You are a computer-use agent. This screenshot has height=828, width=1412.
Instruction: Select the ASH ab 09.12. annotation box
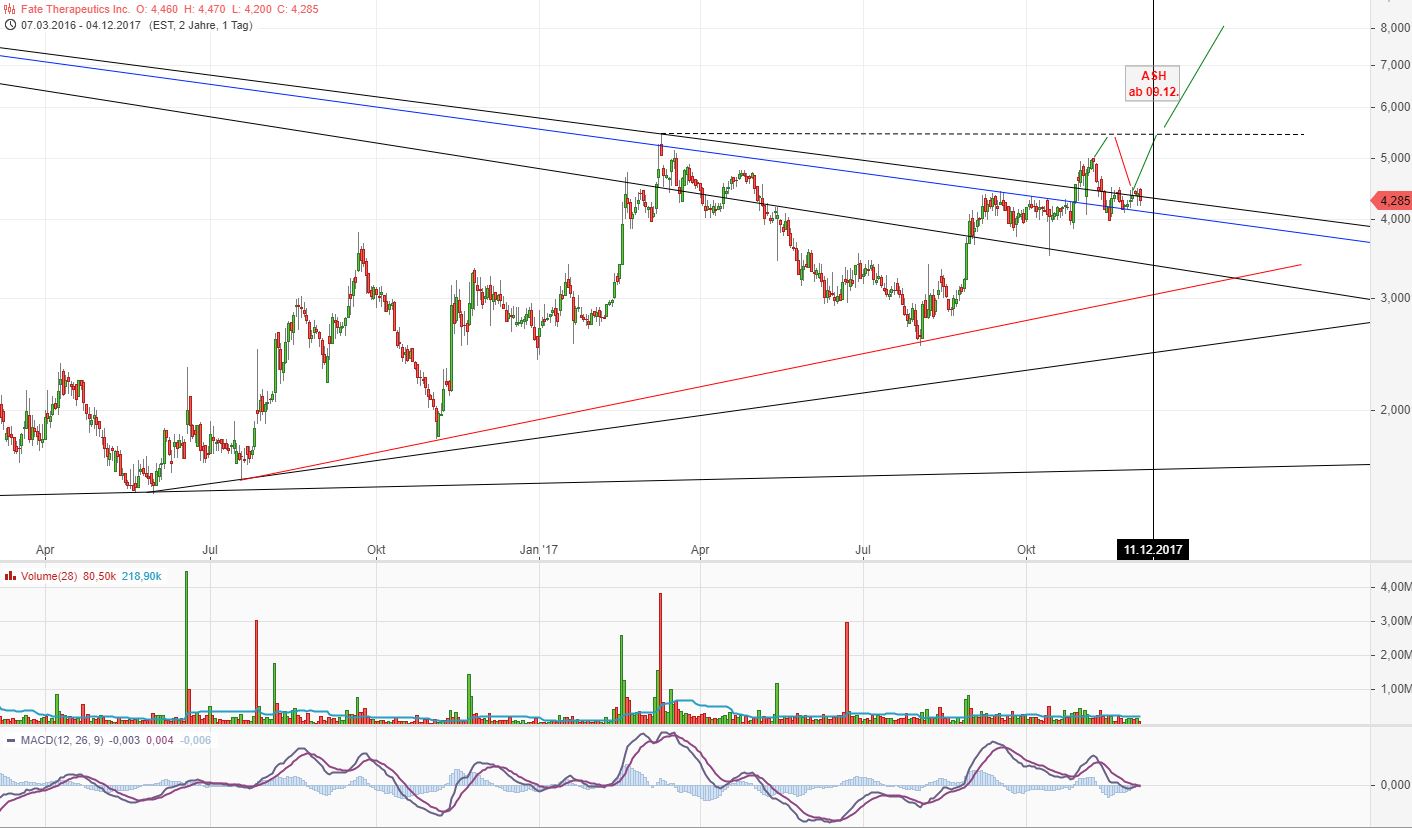point(1153,83)
